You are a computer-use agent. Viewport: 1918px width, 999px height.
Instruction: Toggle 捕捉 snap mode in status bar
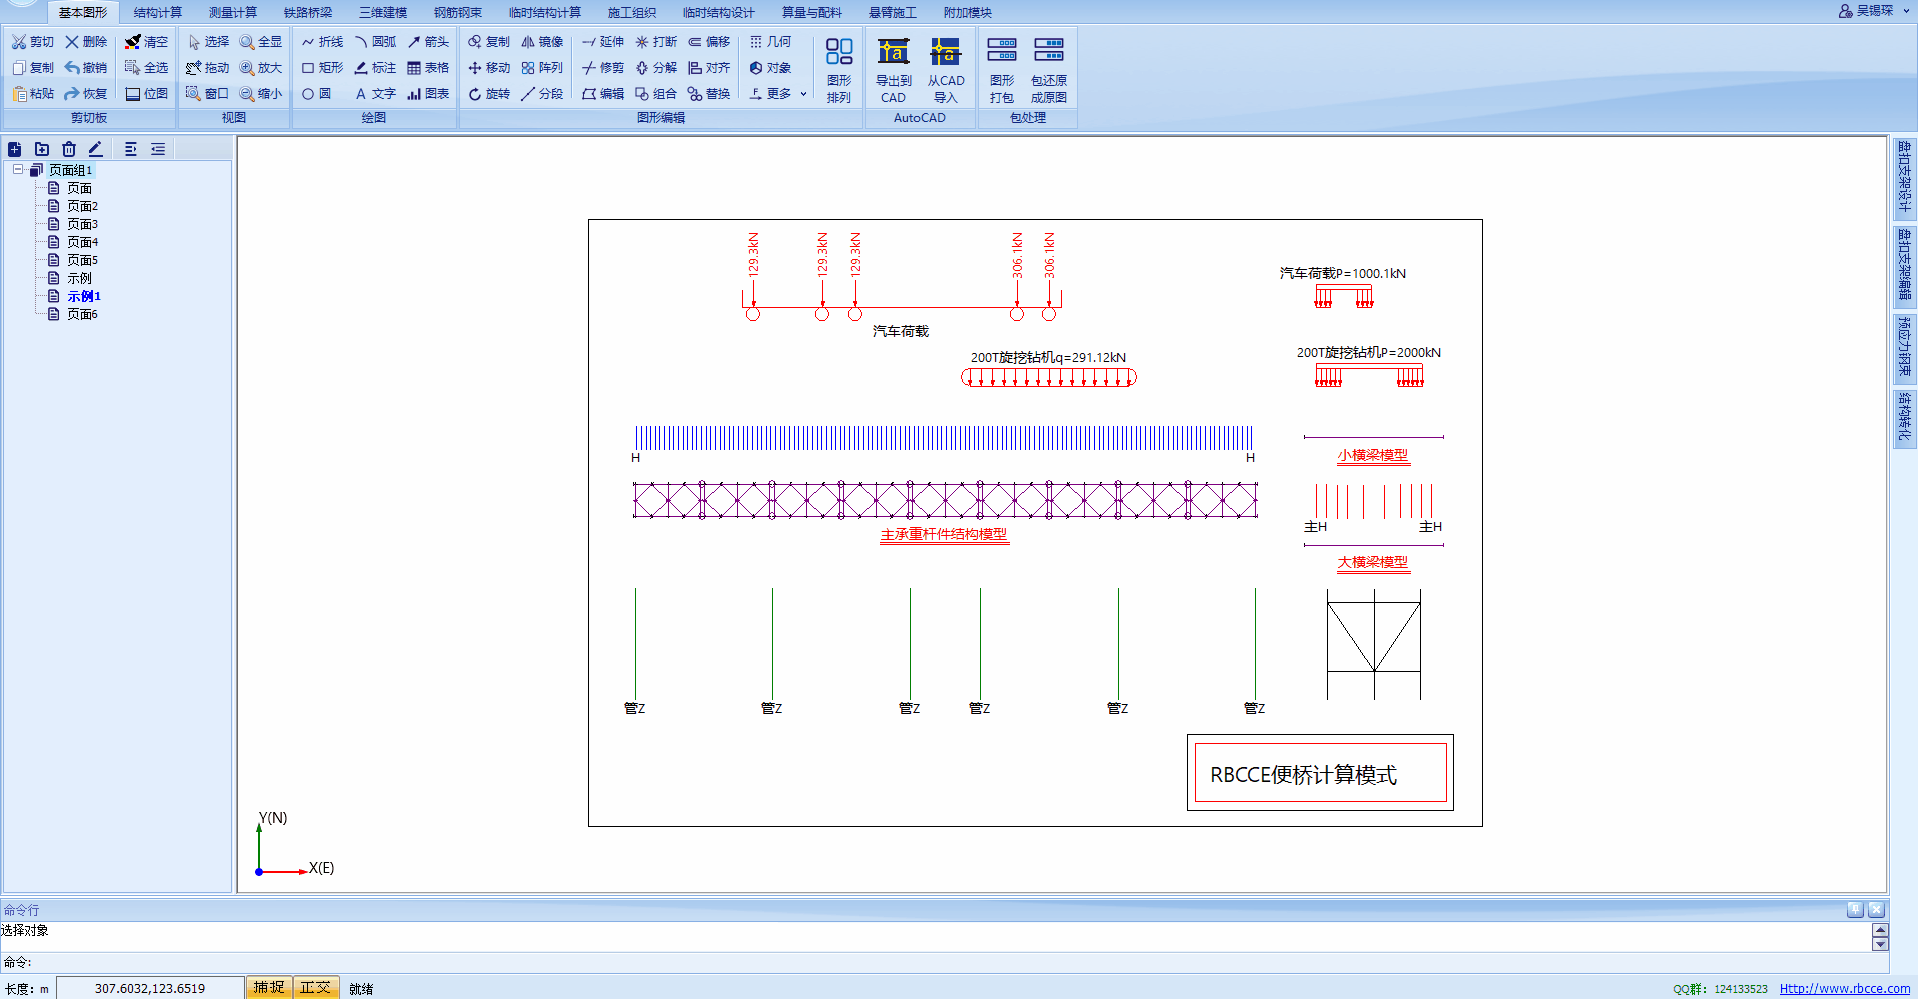click(x=267, y=987)
